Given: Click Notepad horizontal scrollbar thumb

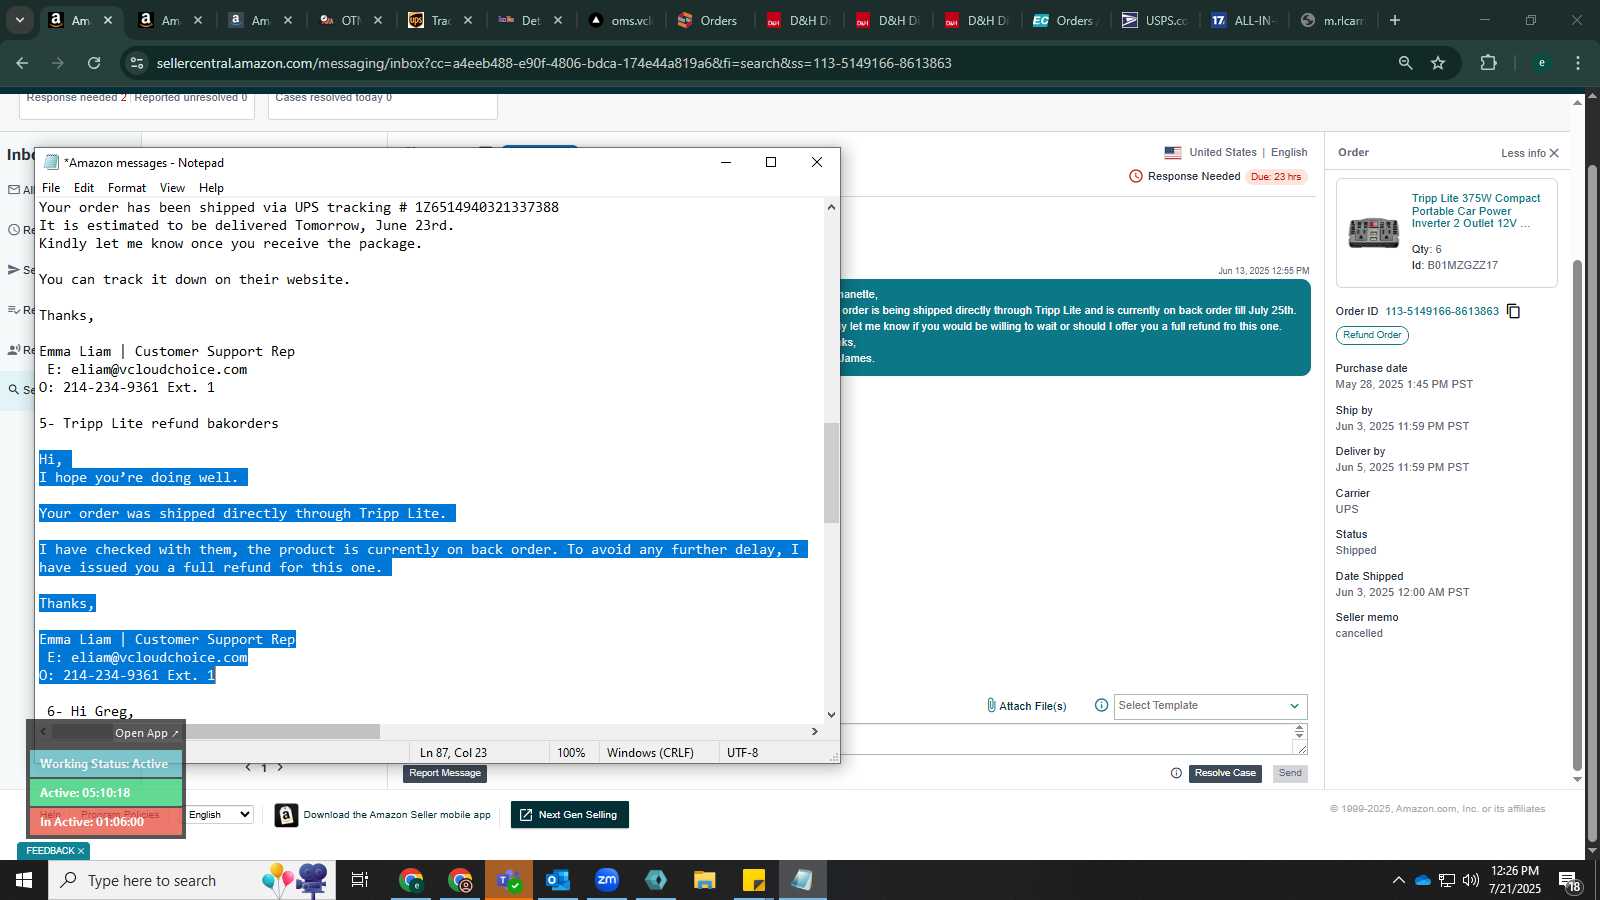Looking at the screenshot, I should 215,732.
